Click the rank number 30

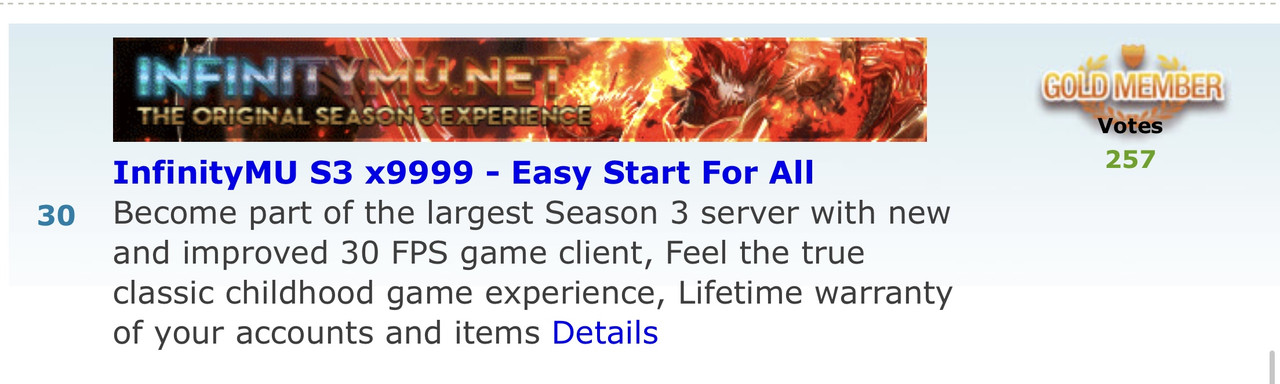[x=56, y=215]
